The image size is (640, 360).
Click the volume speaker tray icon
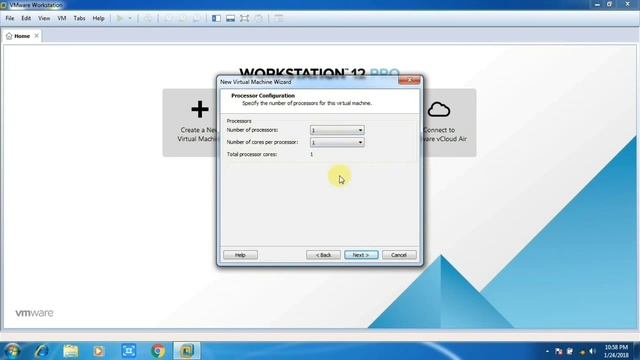pyautogui.click(x=593, y=351)
